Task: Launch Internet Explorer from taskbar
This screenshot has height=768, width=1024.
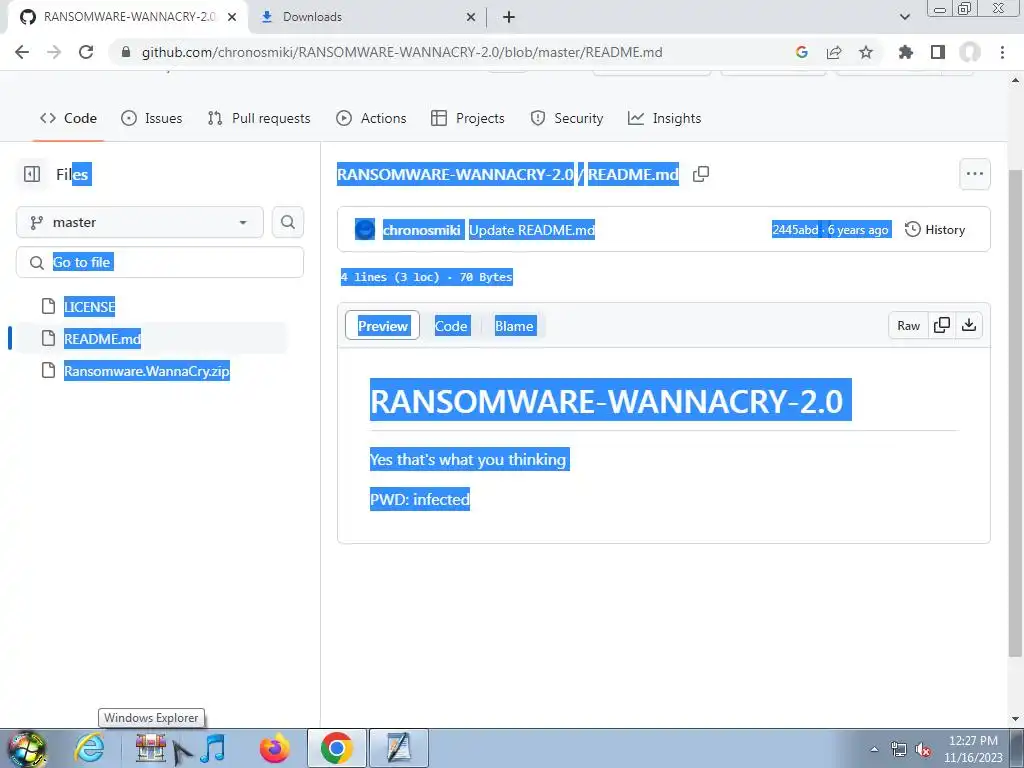Action: 89,748
